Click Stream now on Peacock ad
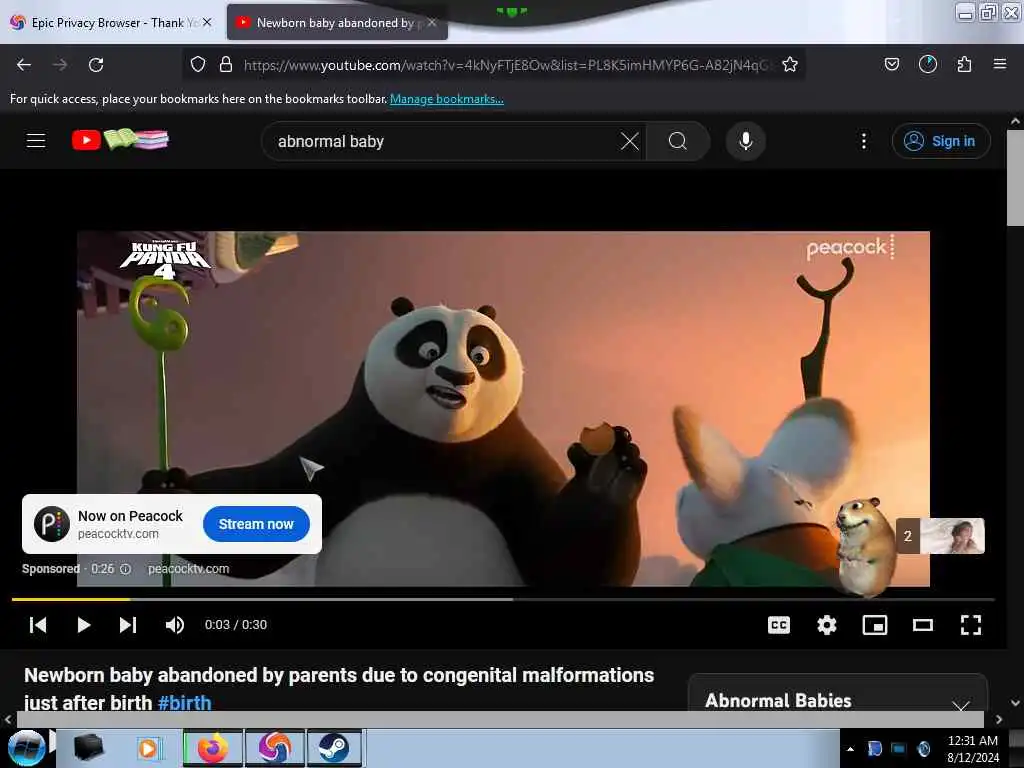1024x768 pixels. click(256, 524)
